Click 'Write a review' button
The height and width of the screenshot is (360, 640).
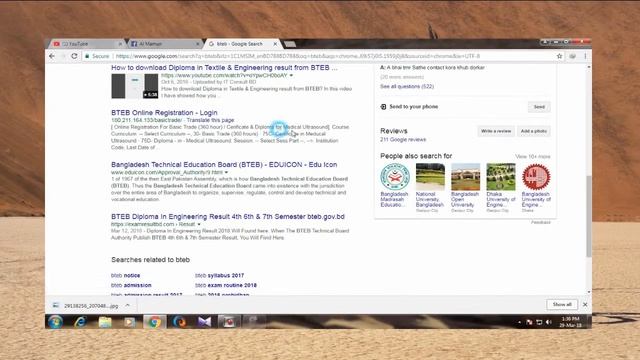tap(496, 131)
